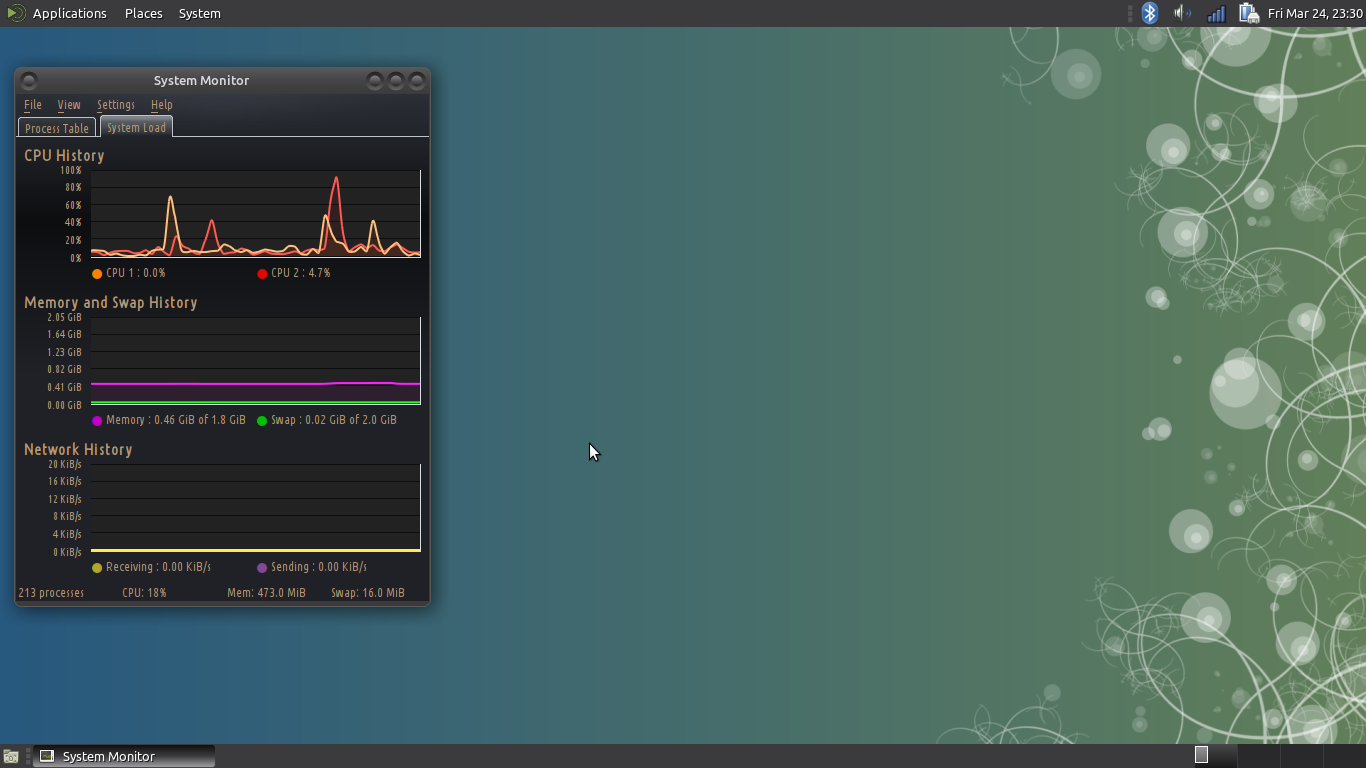The image size is (1366, 768).
Task: Open the volume control speaker icon
Action: [x=1182, y=13]
